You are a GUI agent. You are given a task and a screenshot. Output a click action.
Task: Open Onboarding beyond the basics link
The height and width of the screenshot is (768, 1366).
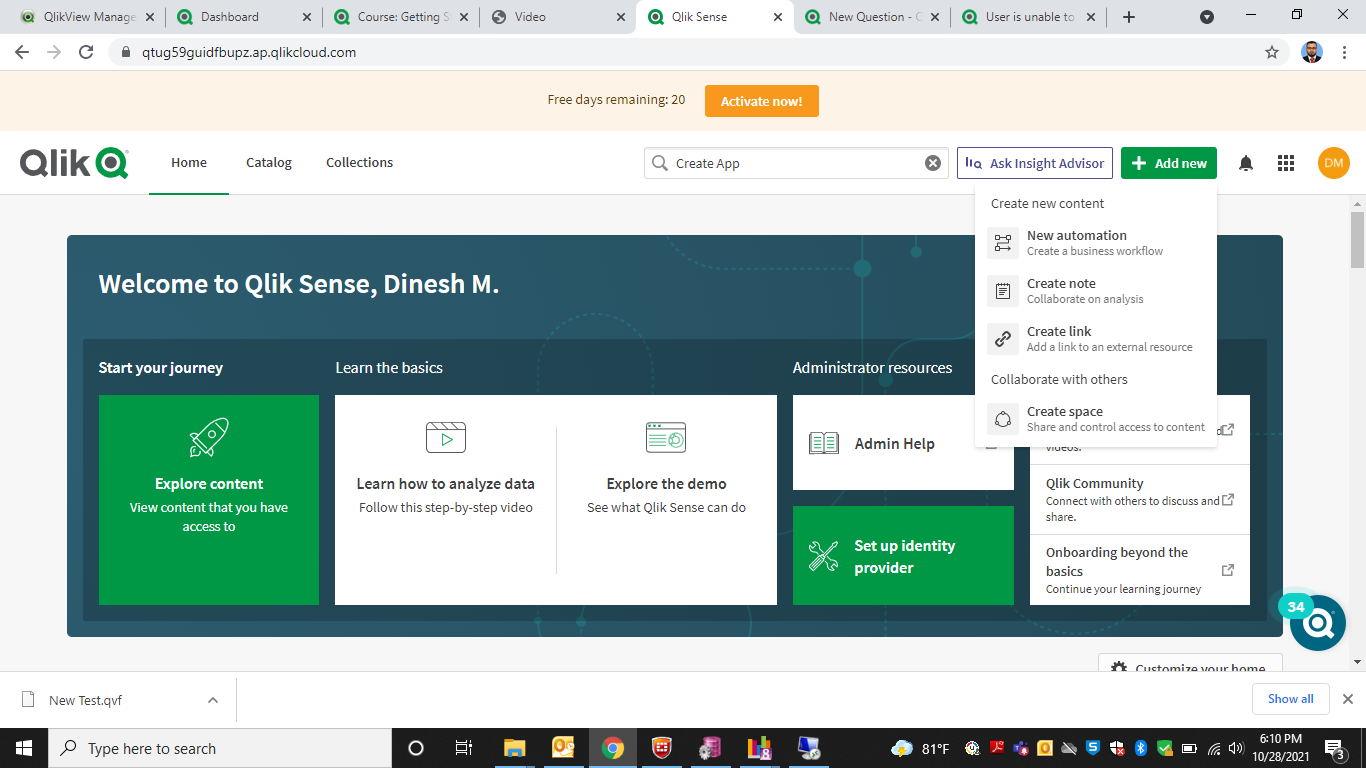(1140, 570)
